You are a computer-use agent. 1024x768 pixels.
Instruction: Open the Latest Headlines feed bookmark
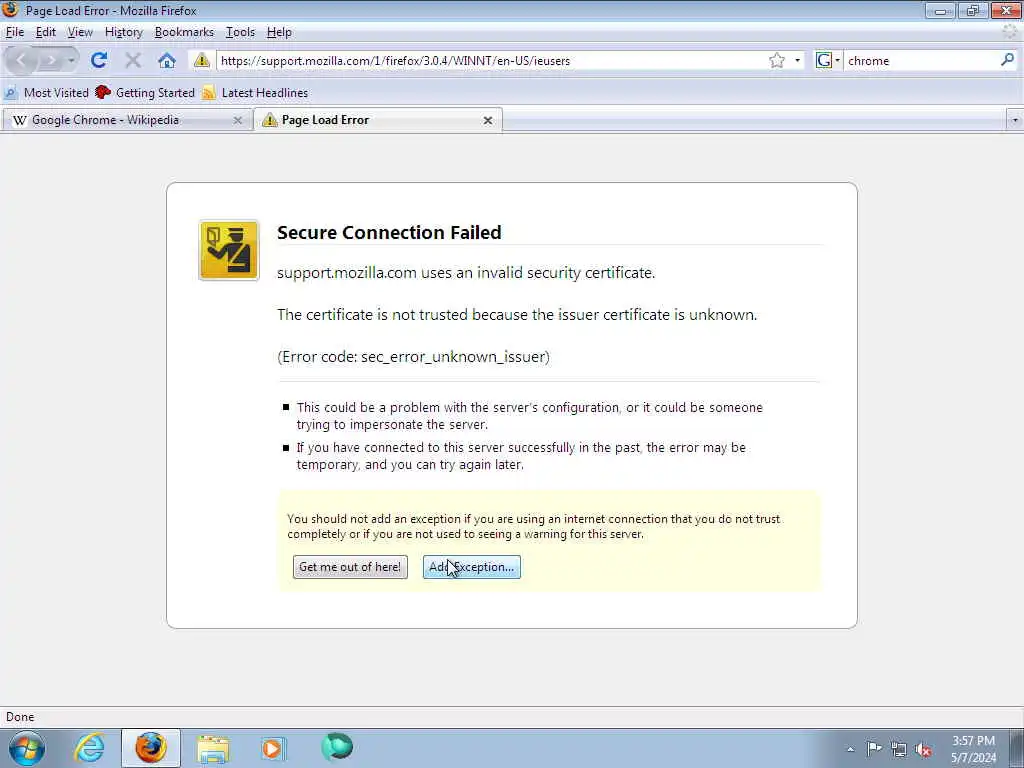[x=255, y=93]
